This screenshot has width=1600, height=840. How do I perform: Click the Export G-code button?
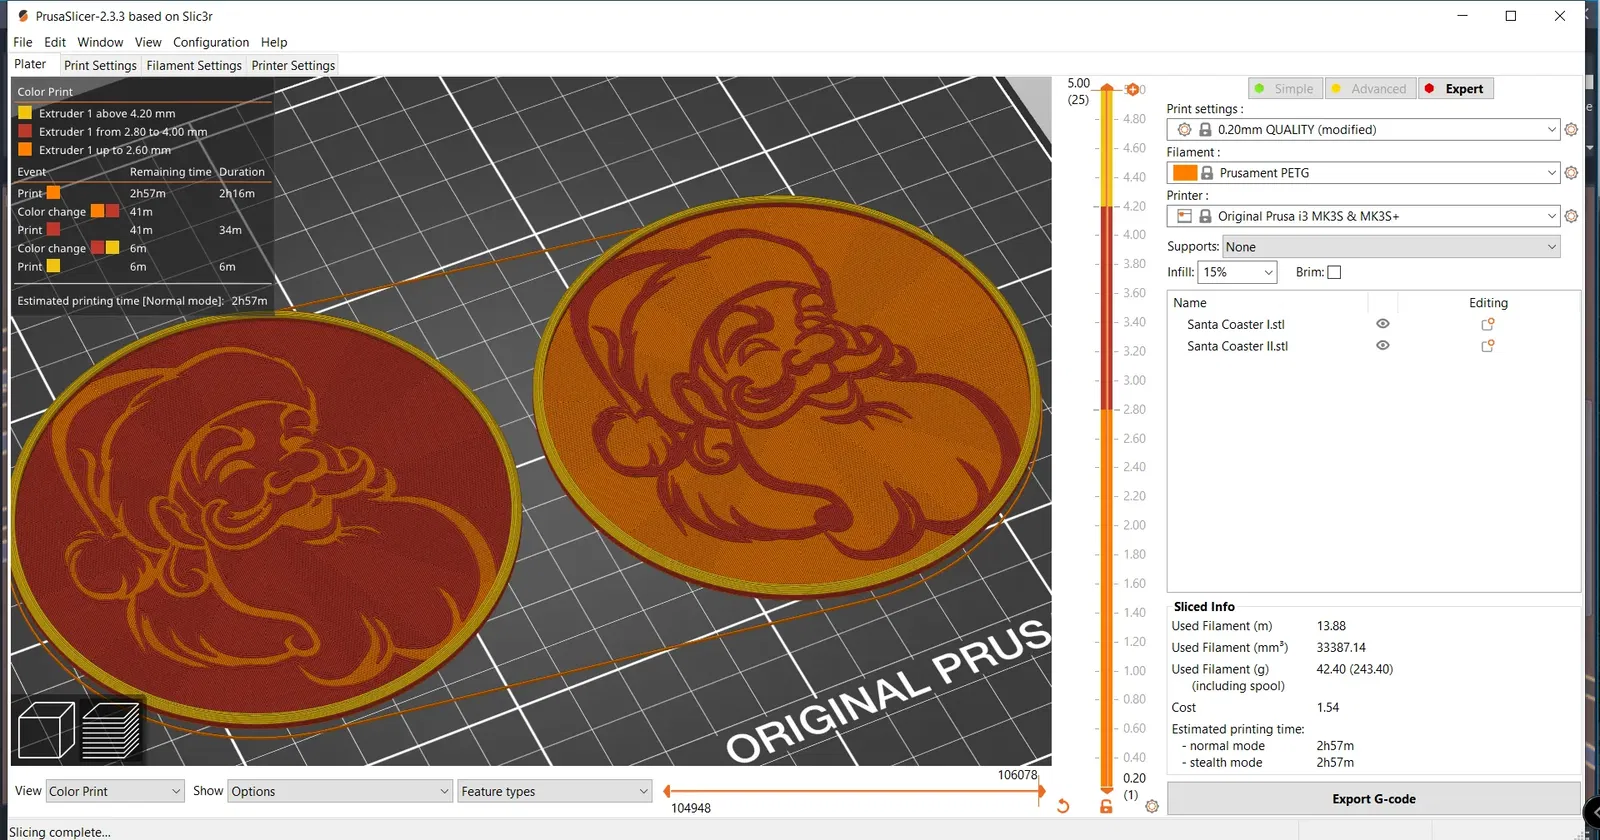click(x=1373, y=799)
